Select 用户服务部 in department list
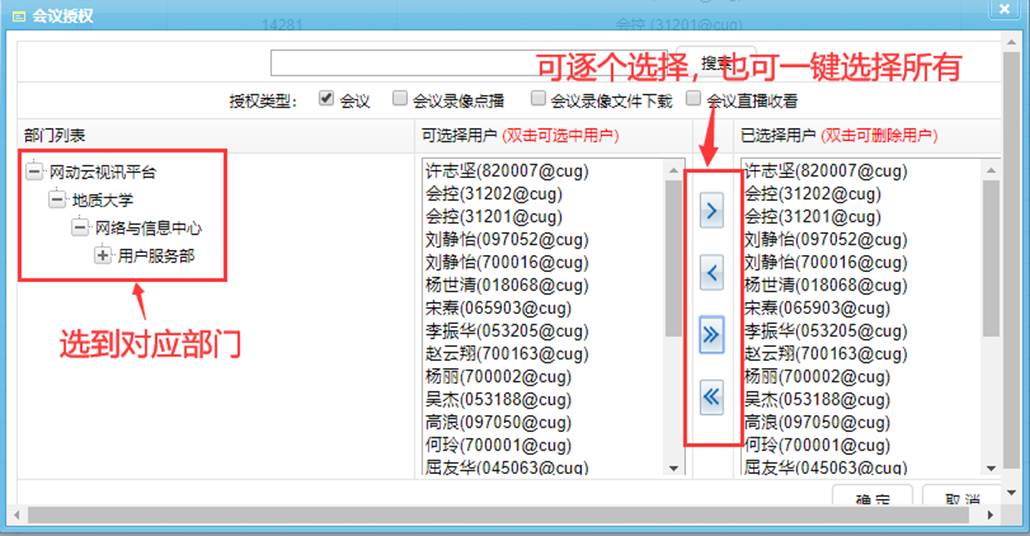Image resolution: width=1030 pixels, height=536 pixels. pyautogui.click(x=156, y=256)
